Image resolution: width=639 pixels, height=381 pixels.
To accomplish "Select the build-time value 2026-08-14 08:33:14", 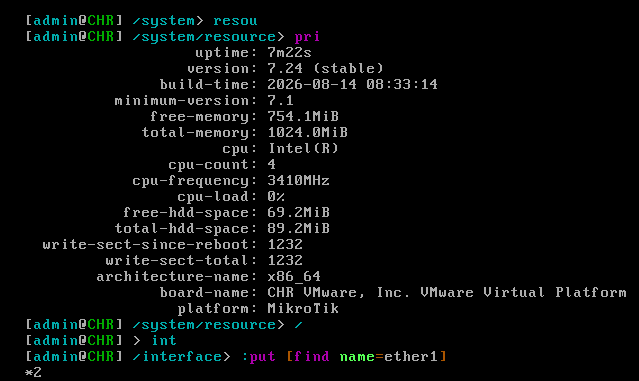I will [x=353, y=84].
